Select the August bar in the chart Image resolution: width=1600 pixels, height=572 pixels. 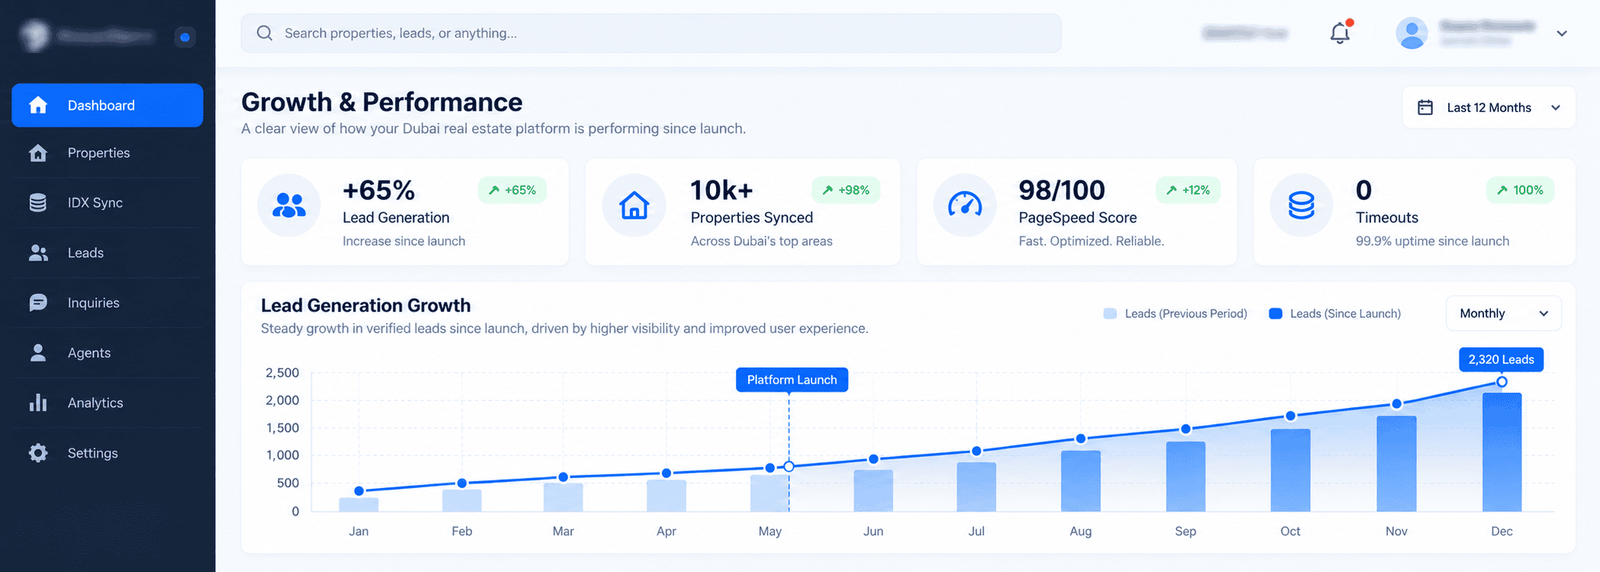(1081, 481)
